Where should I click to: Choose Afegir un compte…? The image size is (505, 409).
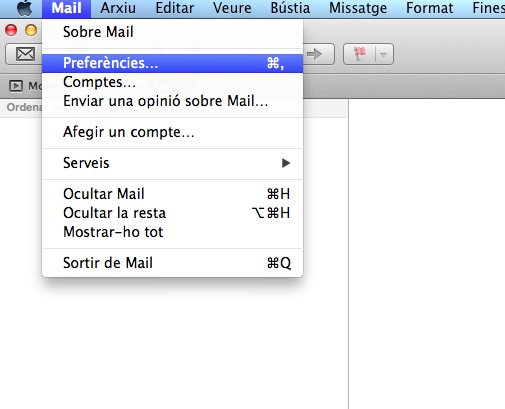coord(172,132)
